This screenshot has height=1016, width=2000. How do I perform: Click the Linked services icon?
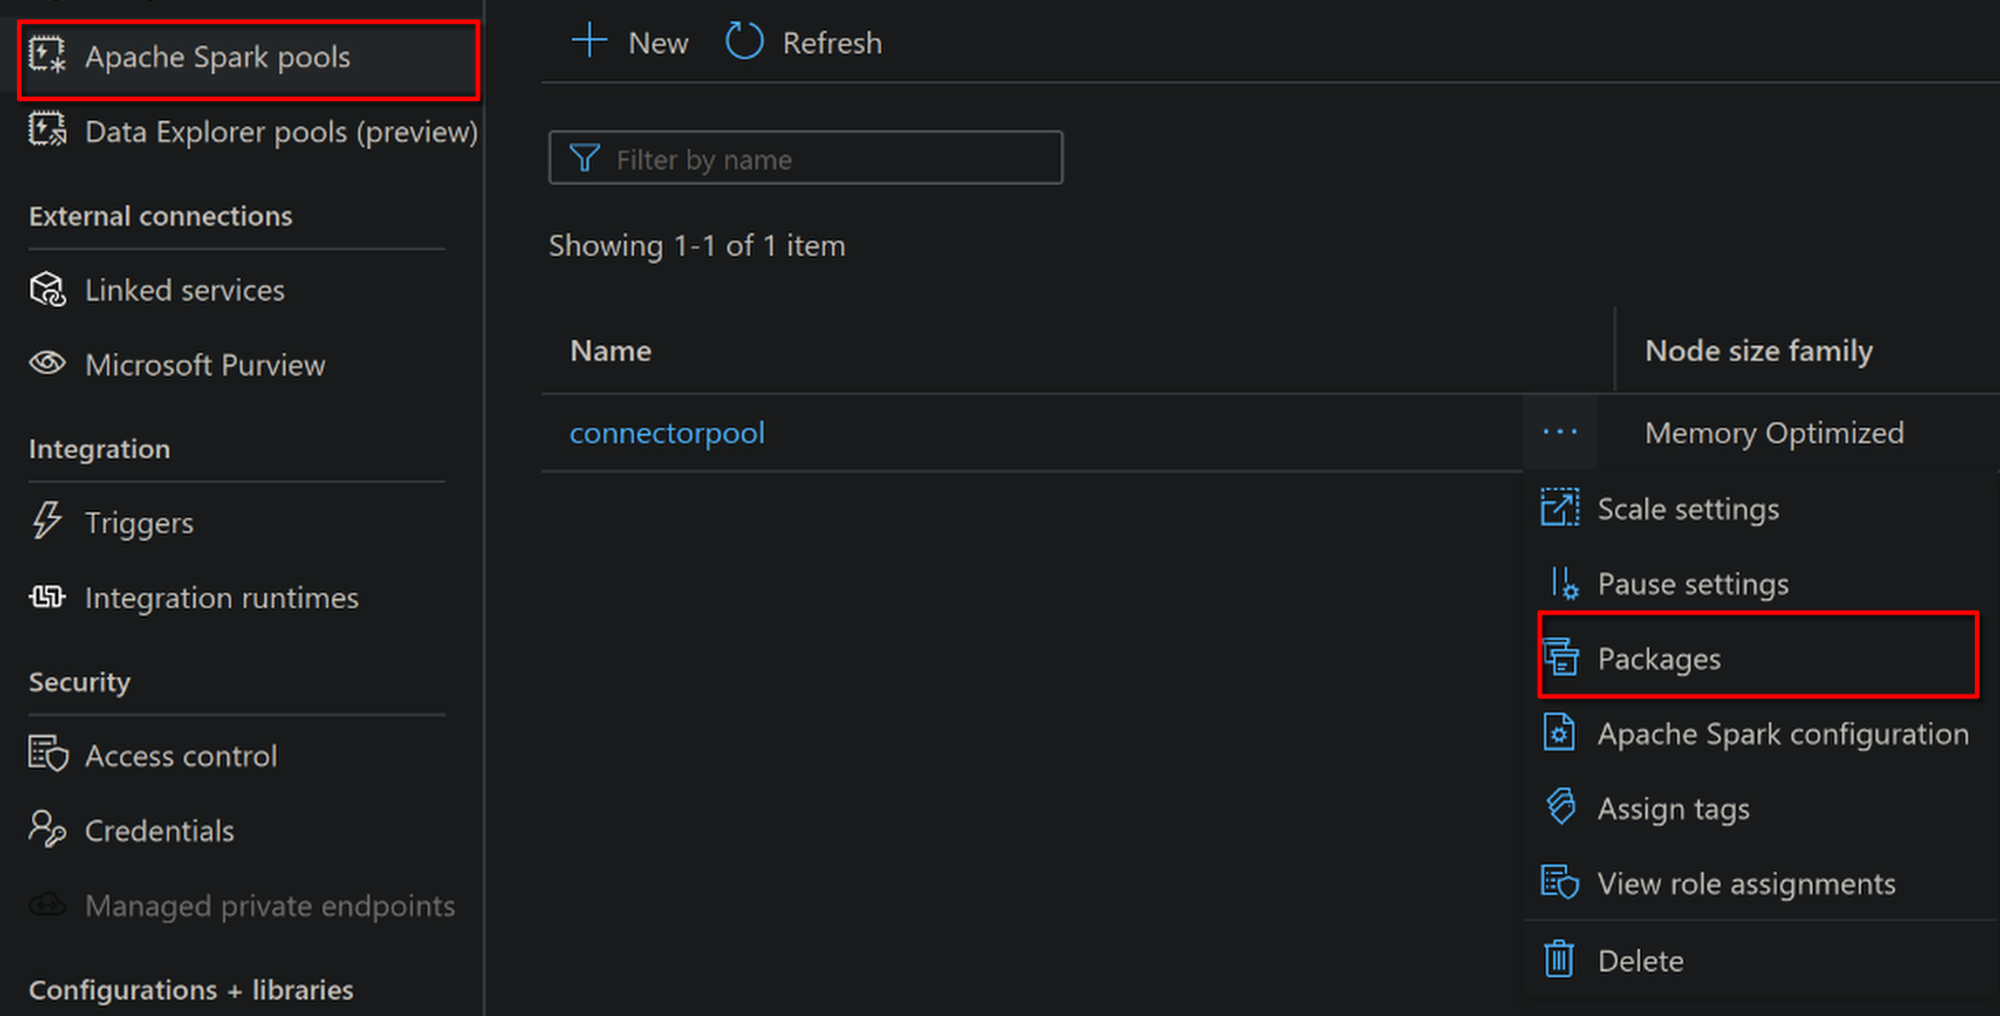point(47,290)
